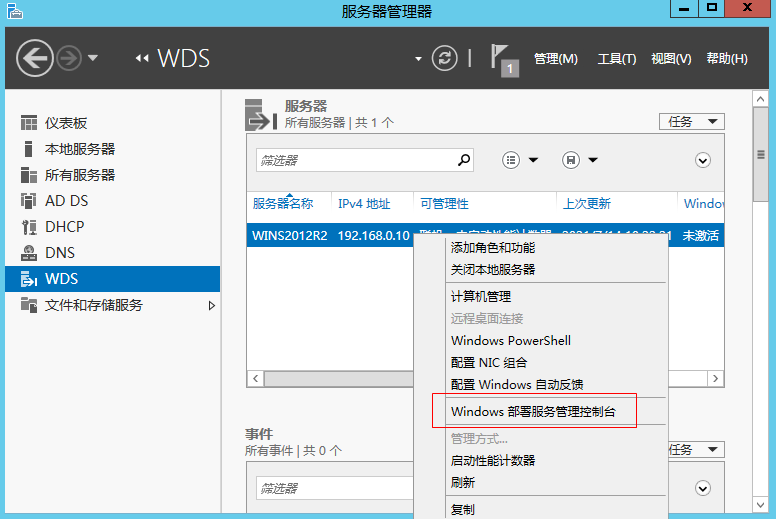Open the 帮助(H) menu
Viewport: 776px width, 519px height.
(727, 59)
